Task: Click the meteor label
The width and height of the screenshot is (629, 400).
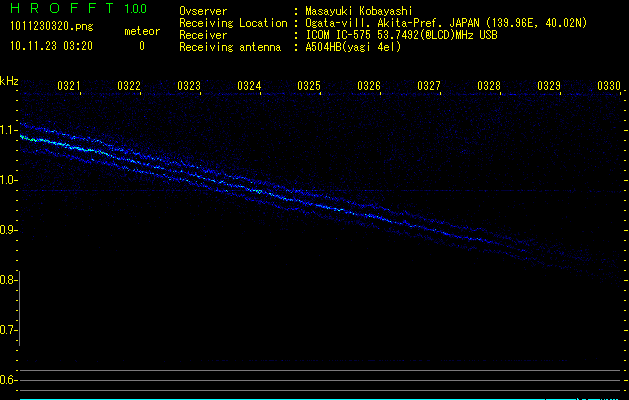Action: (x=142, y=31)
